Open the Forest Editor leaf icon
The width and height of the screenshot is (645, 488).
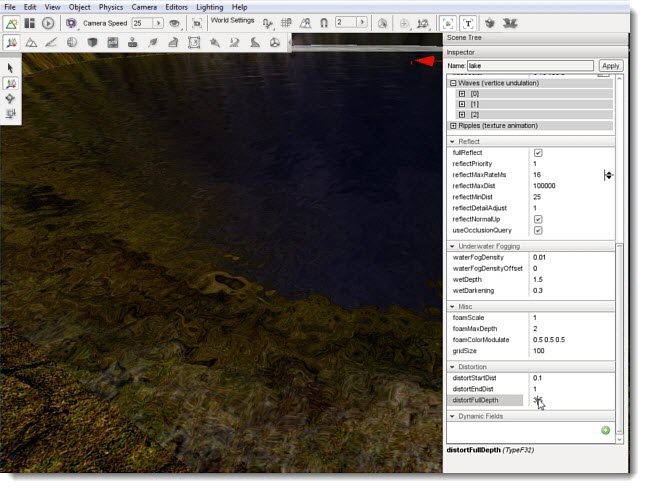[x=153, y=42]
